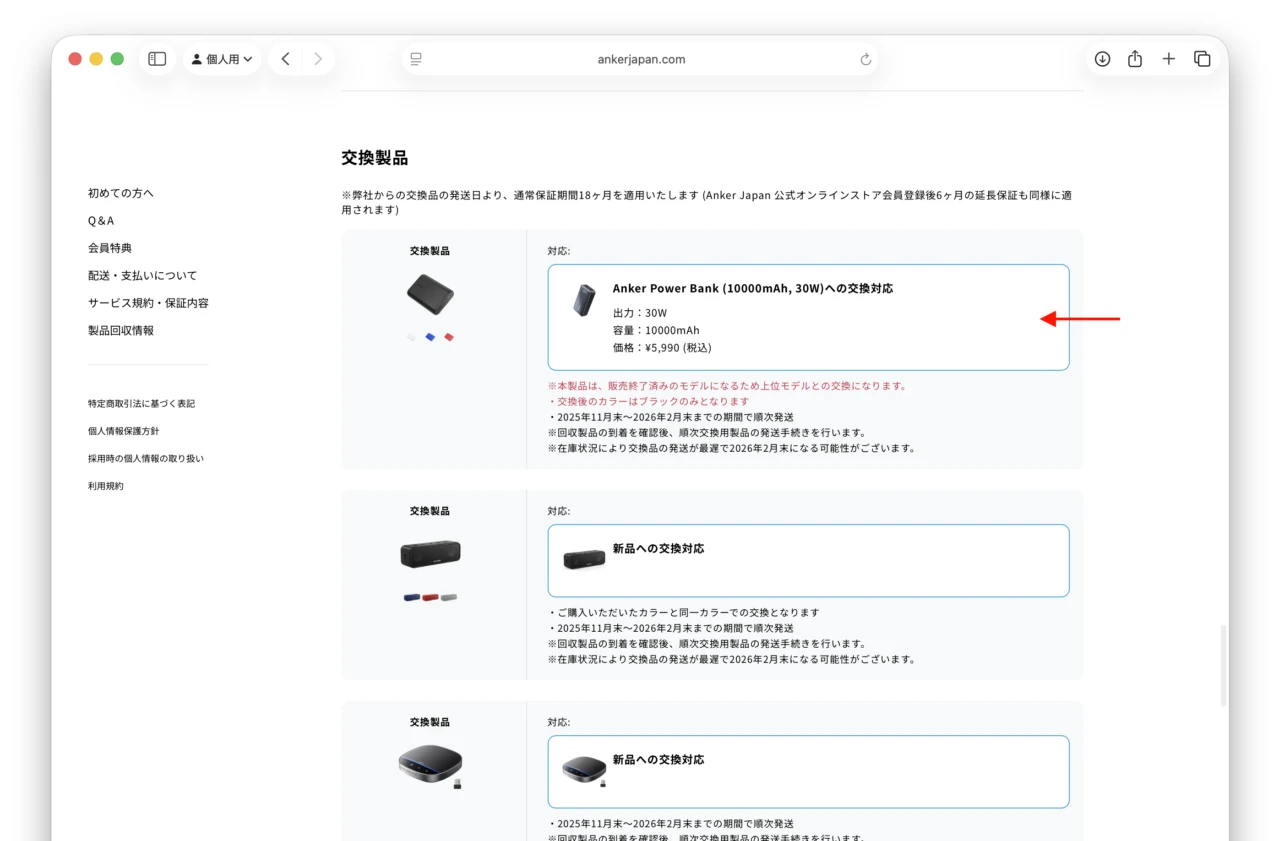Image resolution: width=1280 pixels, height=841 pixels.
Task: Select the speaker 新品への交換対応 option
Action: click(x=808, y=560)
